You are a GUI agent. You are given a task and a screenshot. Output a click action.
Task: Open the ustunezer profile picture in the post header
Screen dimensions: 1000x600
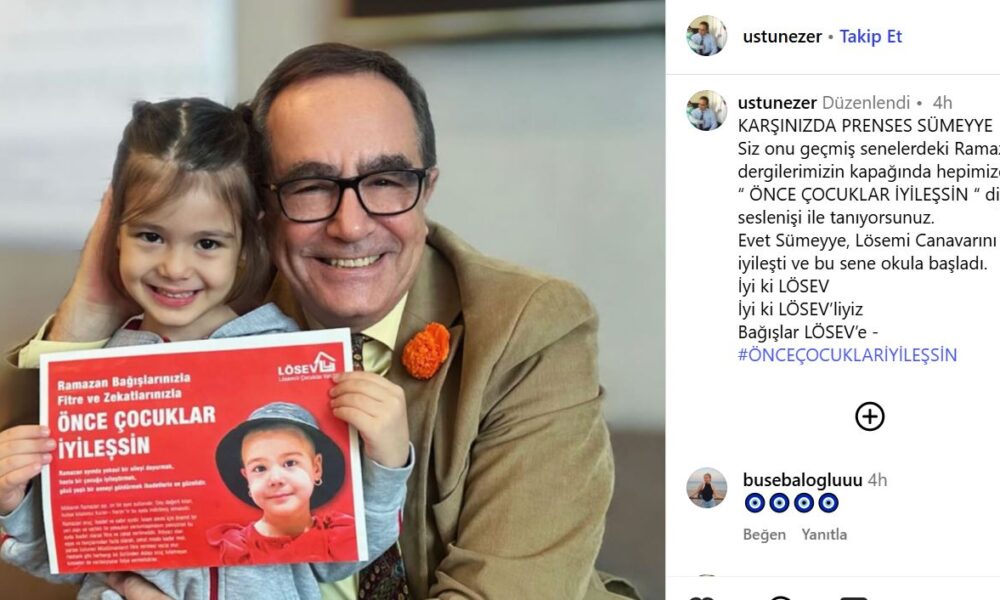click(x=707, y=36)
